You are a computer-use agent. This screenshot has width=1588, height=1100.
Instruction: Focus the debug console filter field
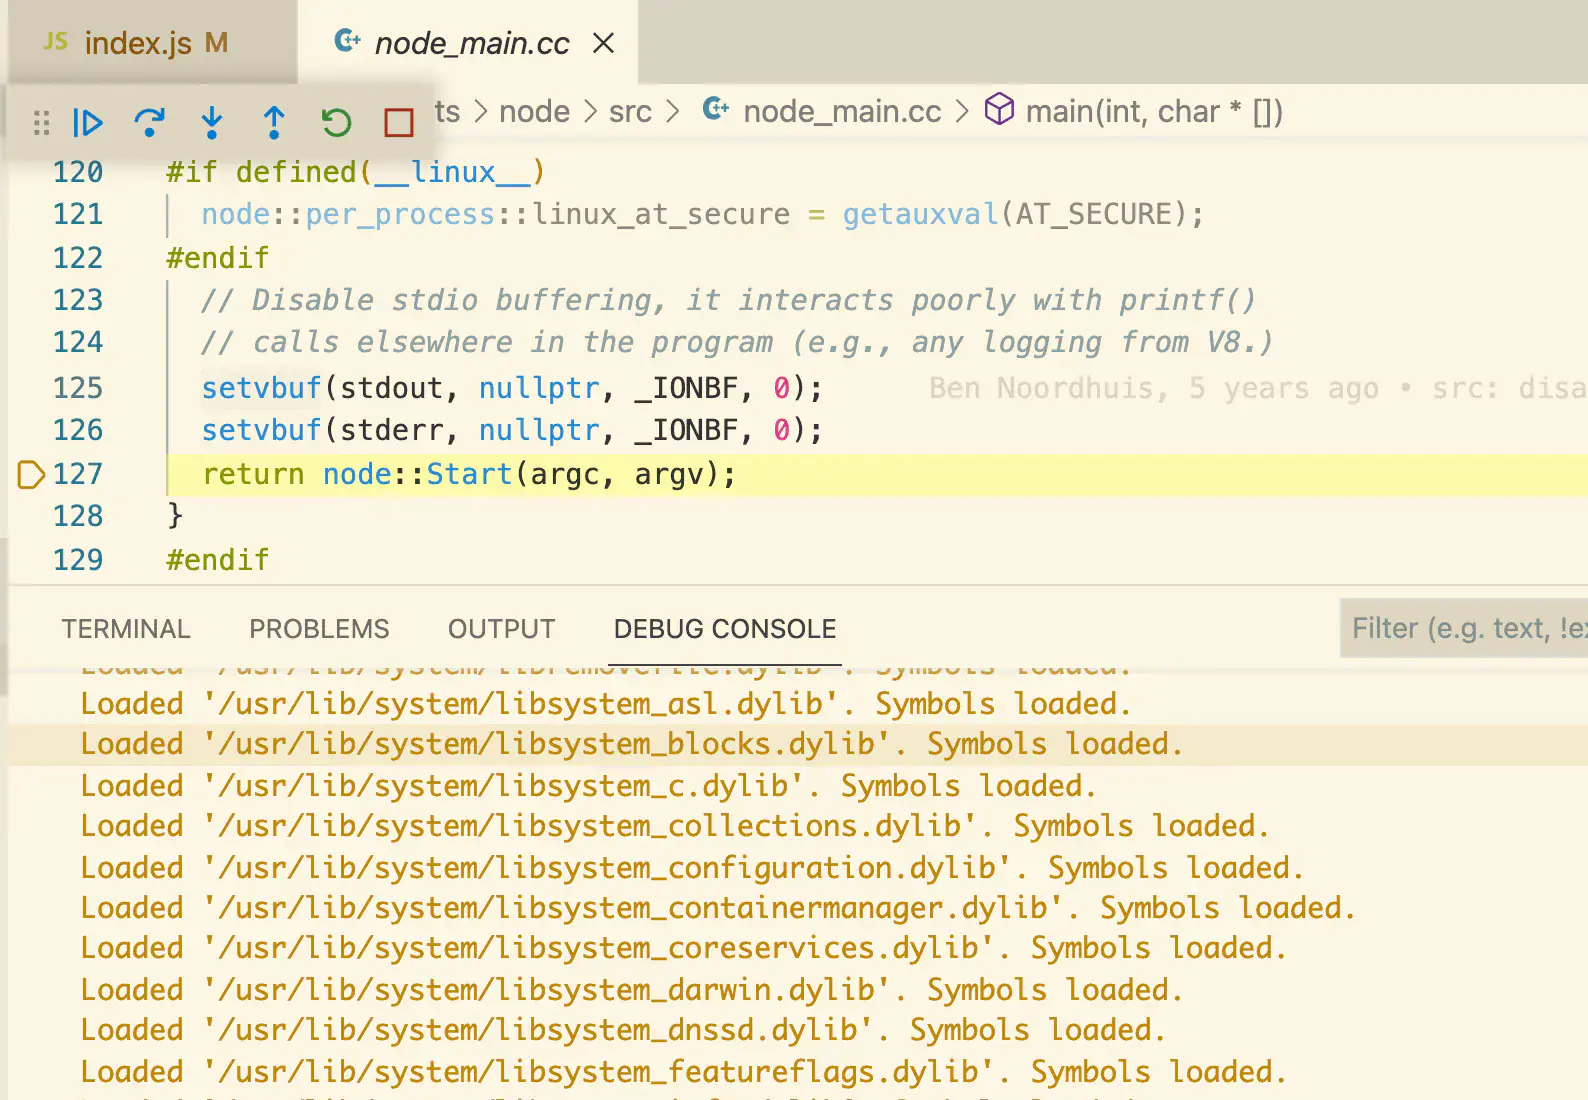coord(1464,628)
